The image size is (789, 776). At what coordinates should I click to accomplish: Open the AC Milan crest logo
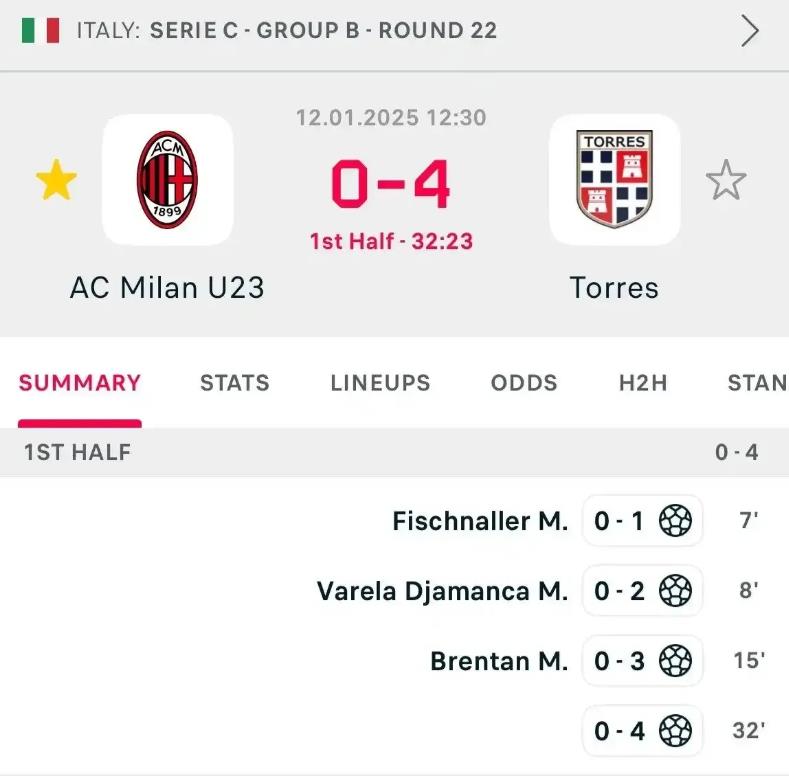tap(168, 180)
